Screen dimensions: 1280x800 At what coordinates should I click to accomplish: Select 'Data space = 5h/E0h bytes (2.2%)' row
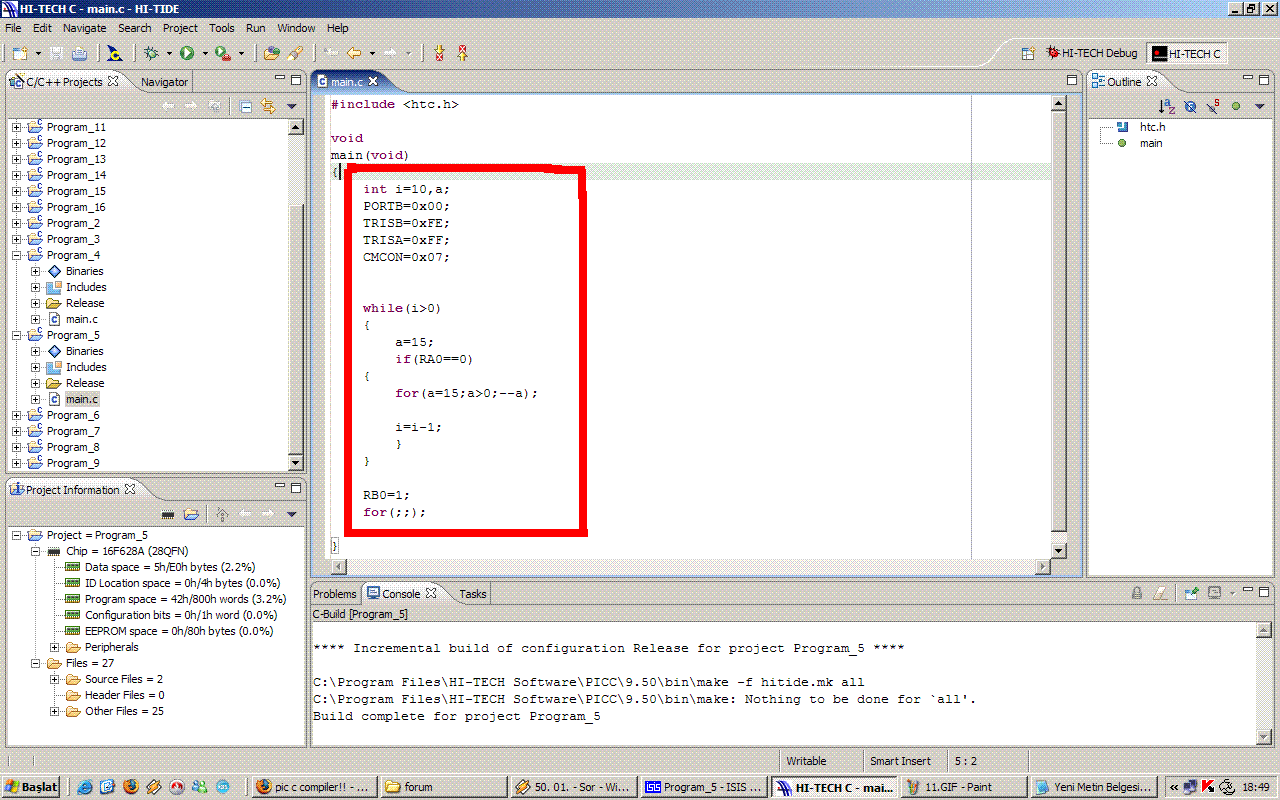click(x=159, y=567)
